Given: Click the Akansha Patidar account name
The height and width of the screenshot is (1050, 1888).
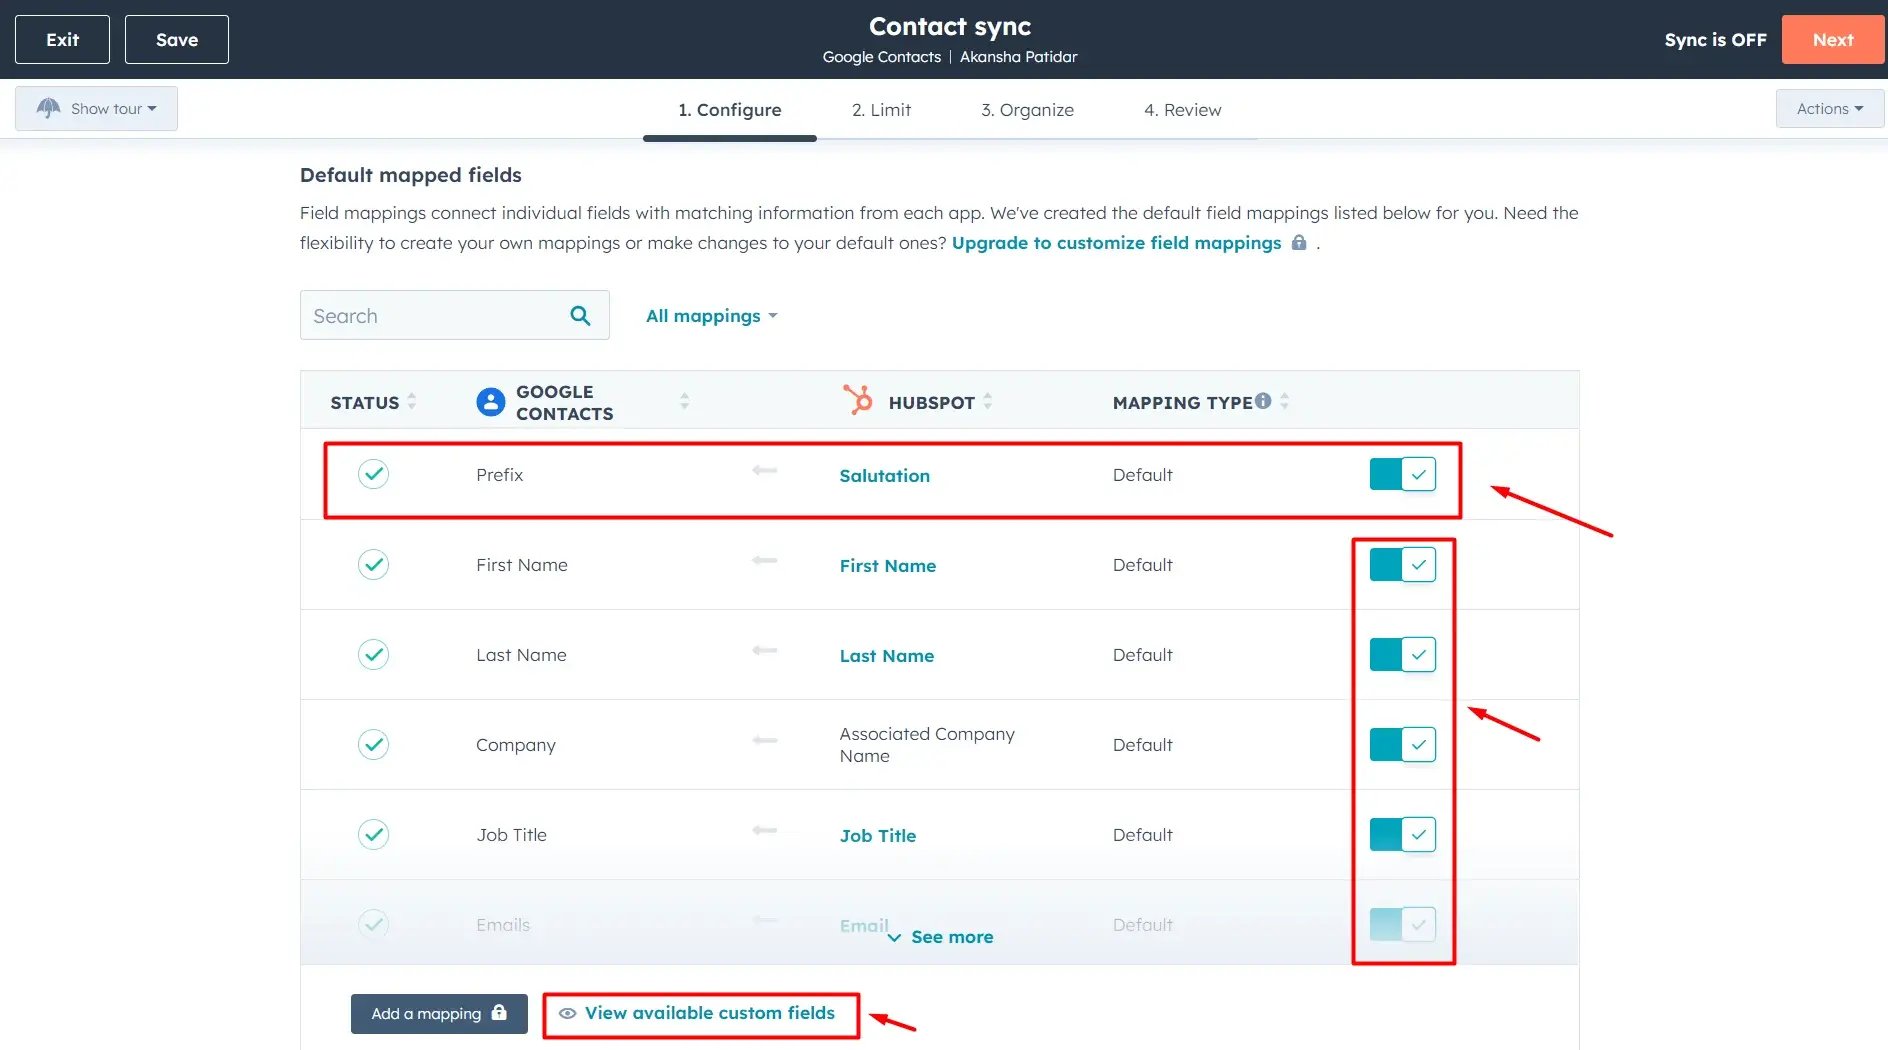Looking at the screenshot, I should pyautogui.click(x=1018, y=57).
